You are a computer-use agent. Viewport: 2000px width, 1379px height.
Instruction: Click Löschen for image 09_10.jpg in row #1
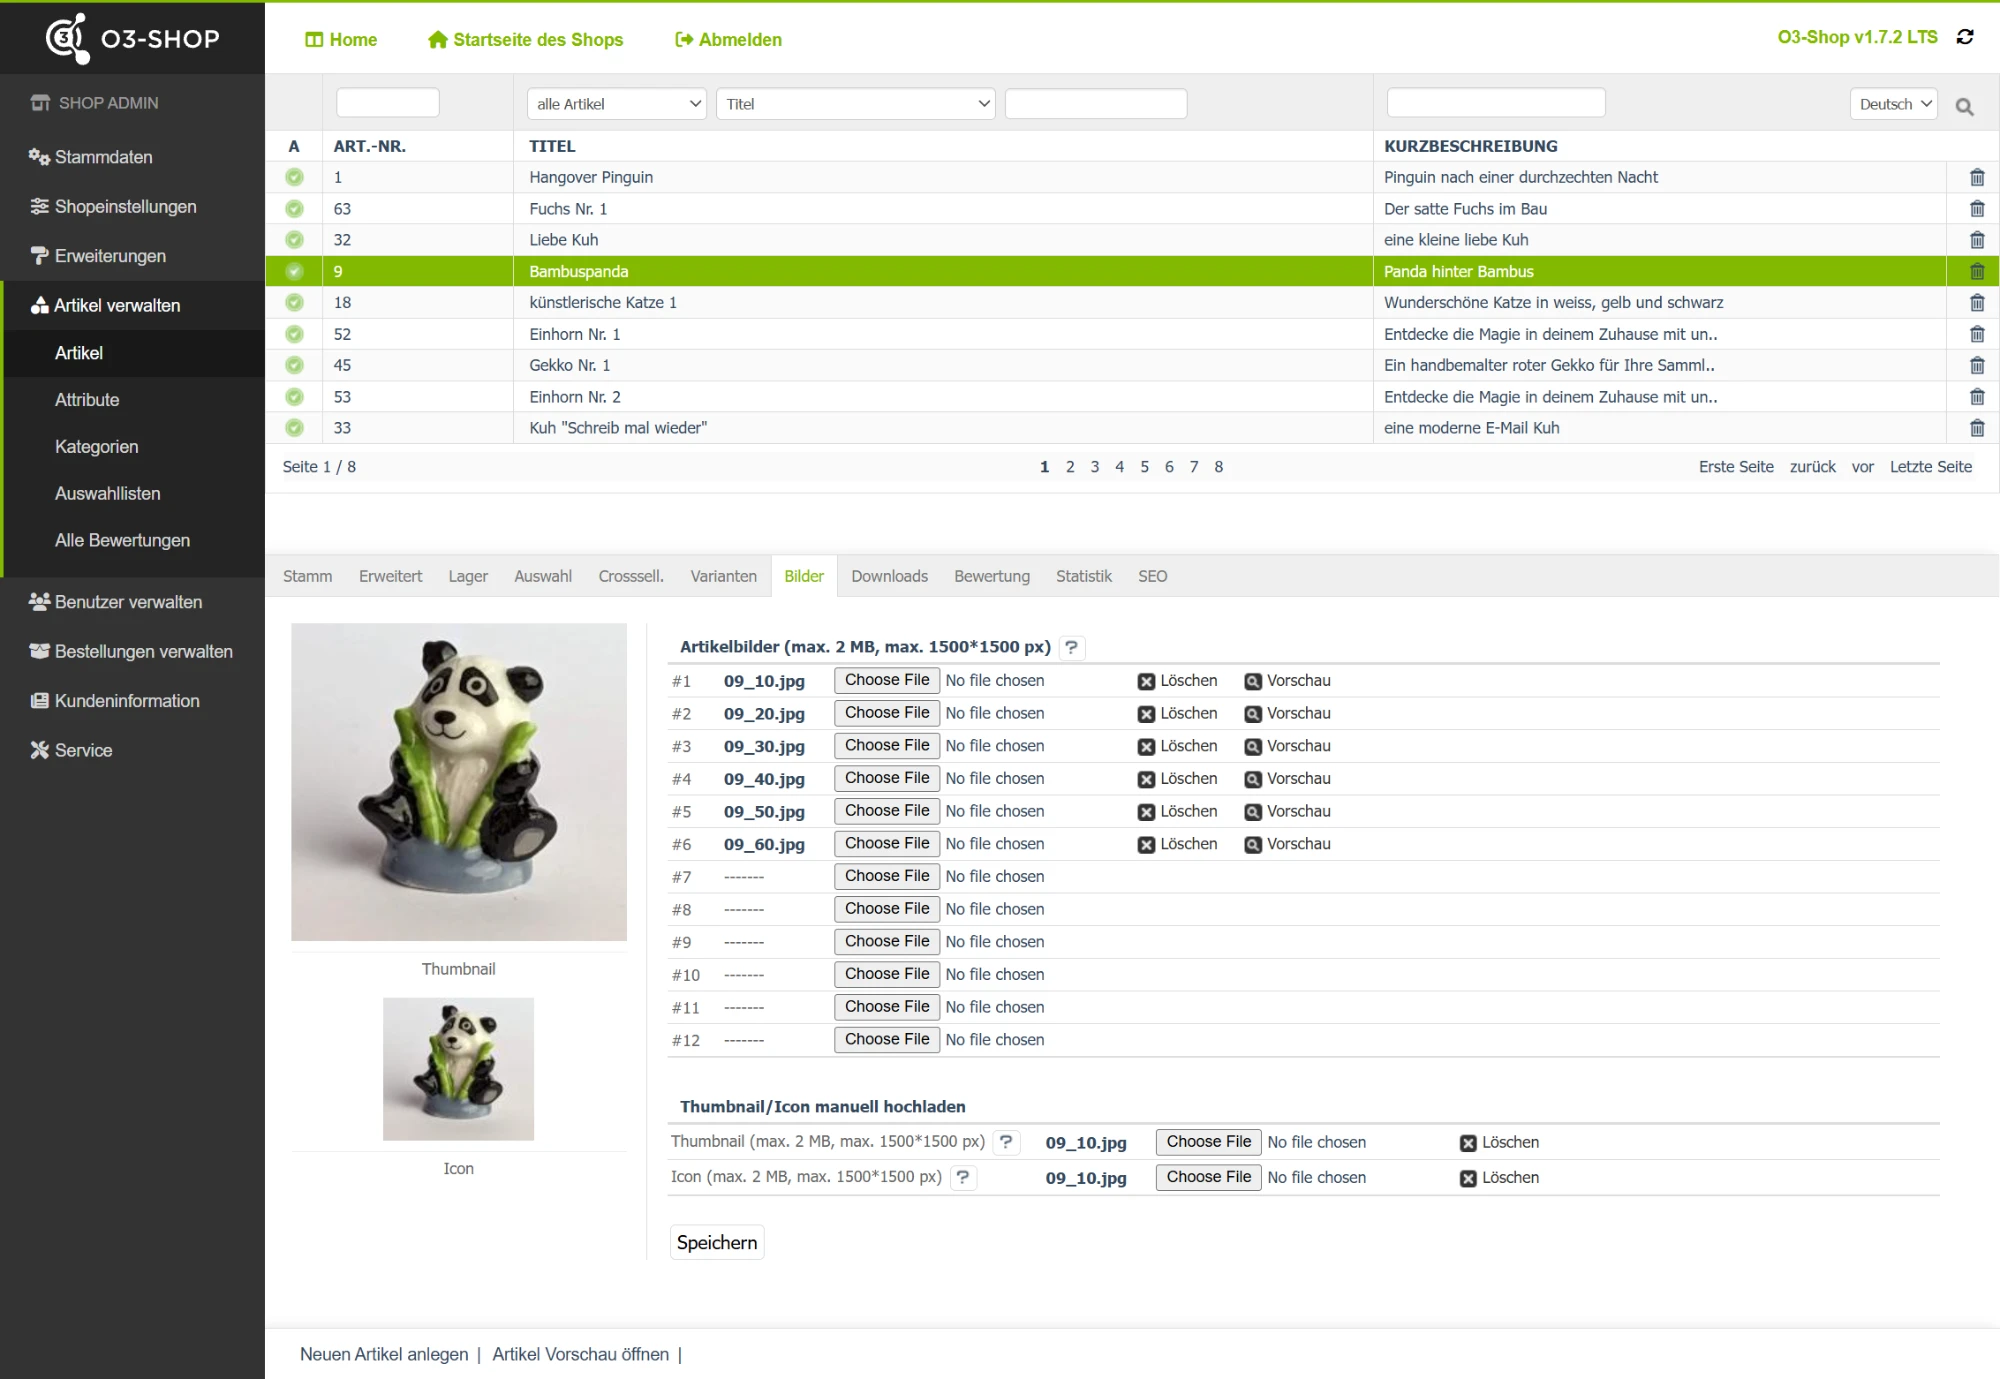1178,681
